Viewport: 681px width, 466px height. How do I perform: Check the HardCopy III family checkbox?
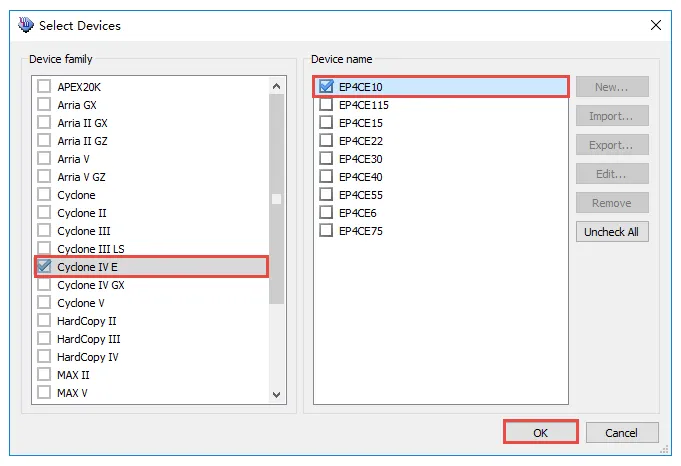tap(44, 338)
